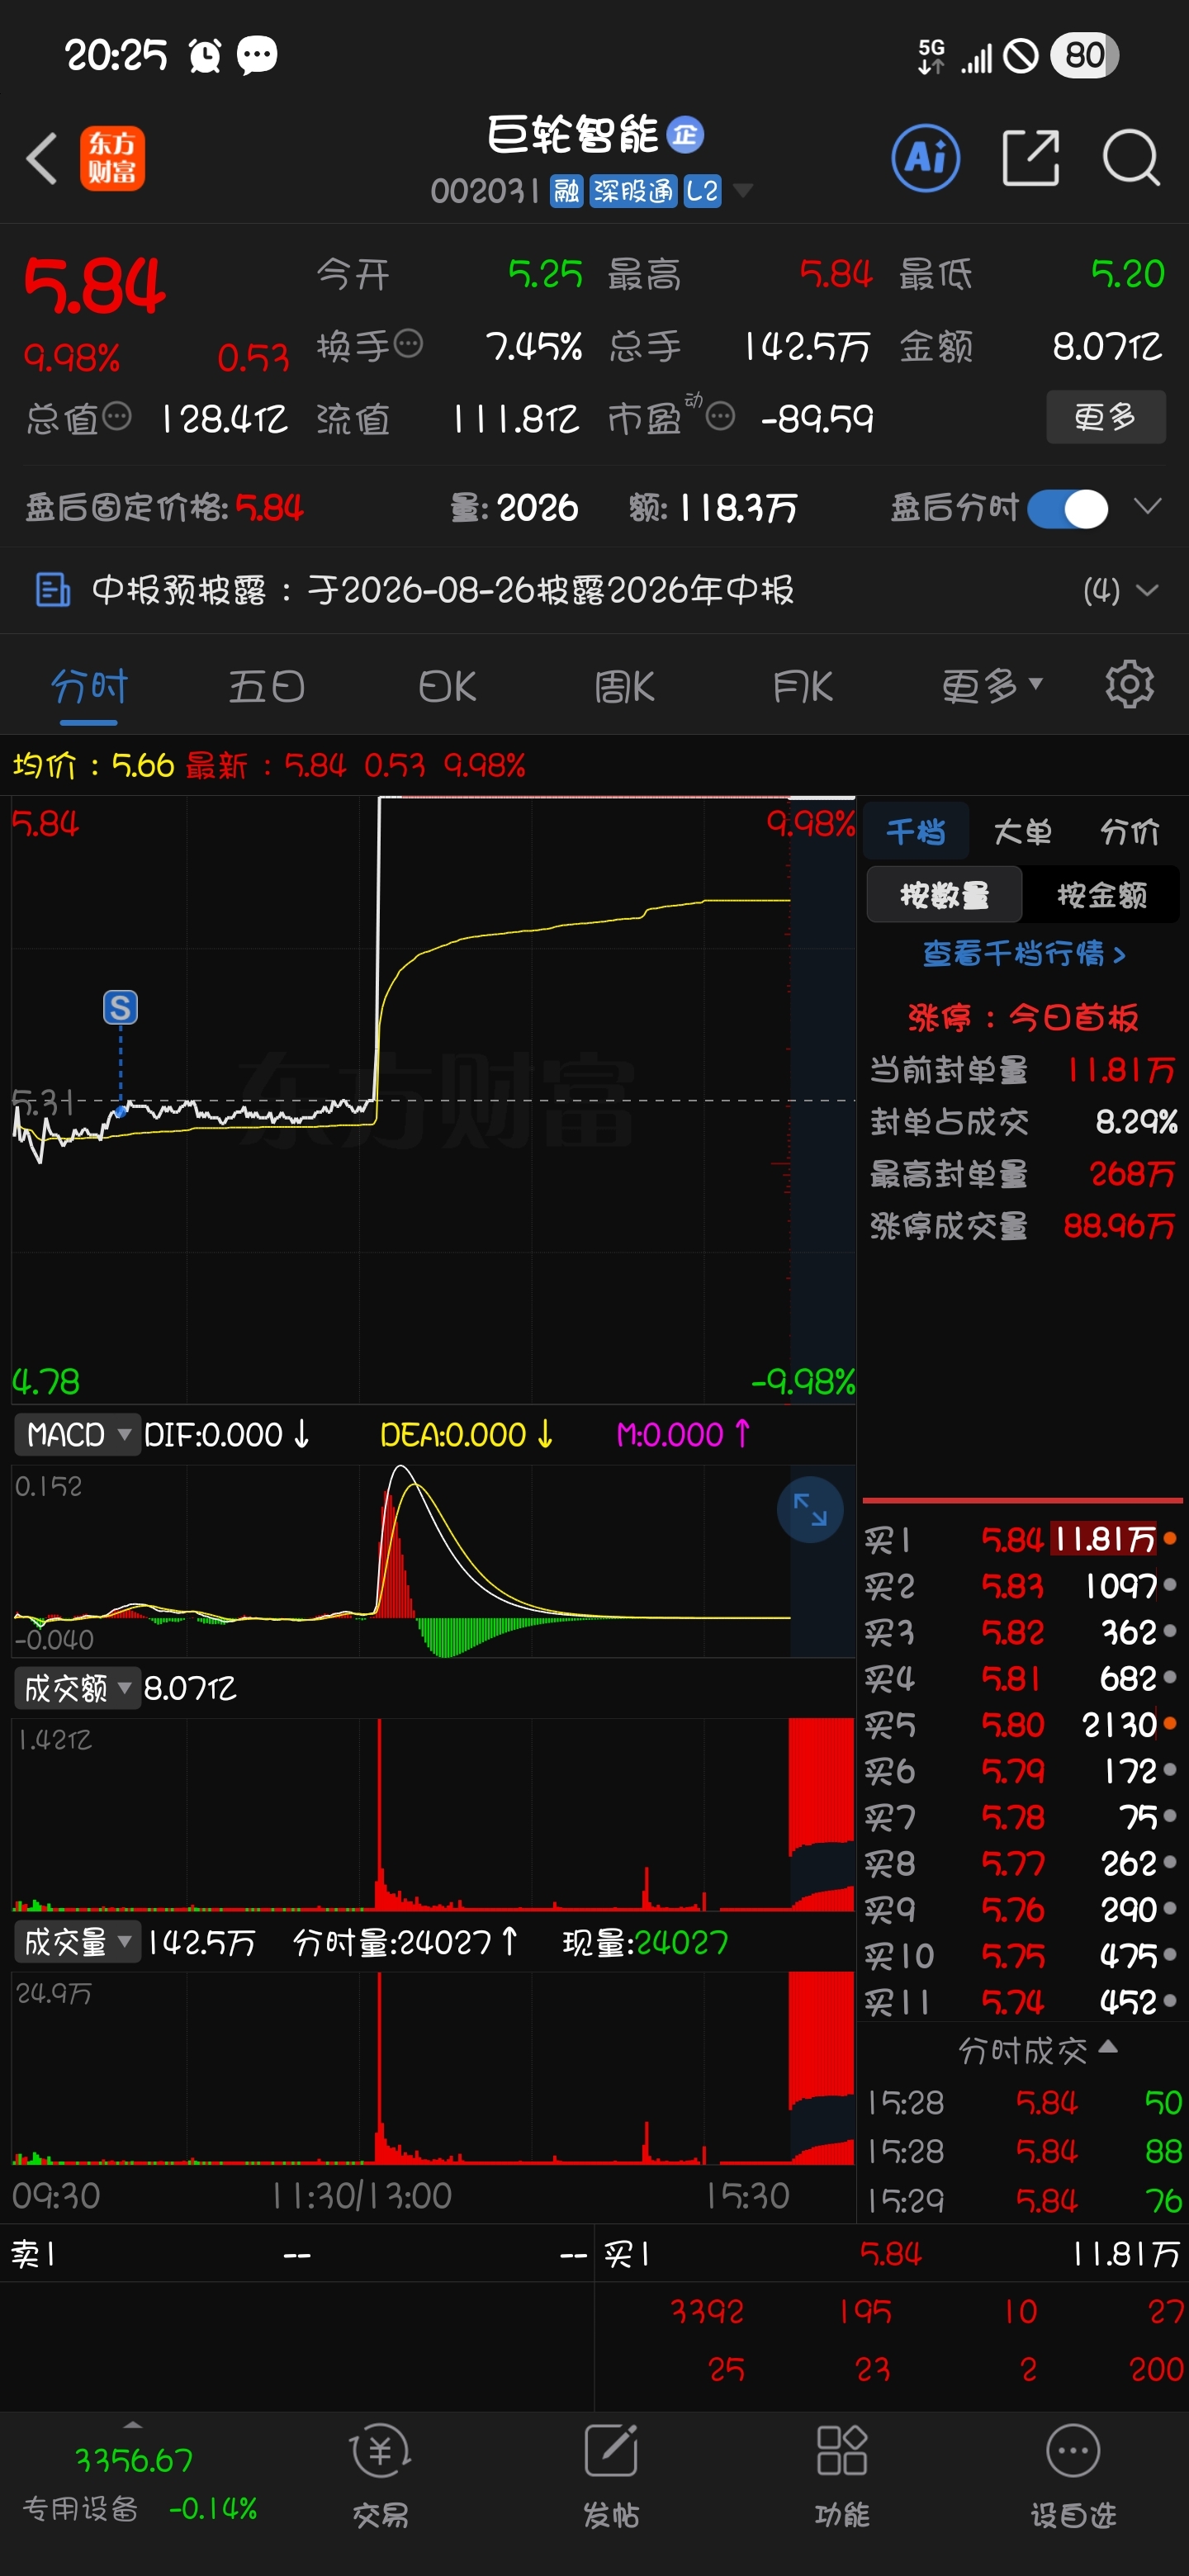
Task: Tap the battery 80 status indicator
Action: click(1084, 56)
